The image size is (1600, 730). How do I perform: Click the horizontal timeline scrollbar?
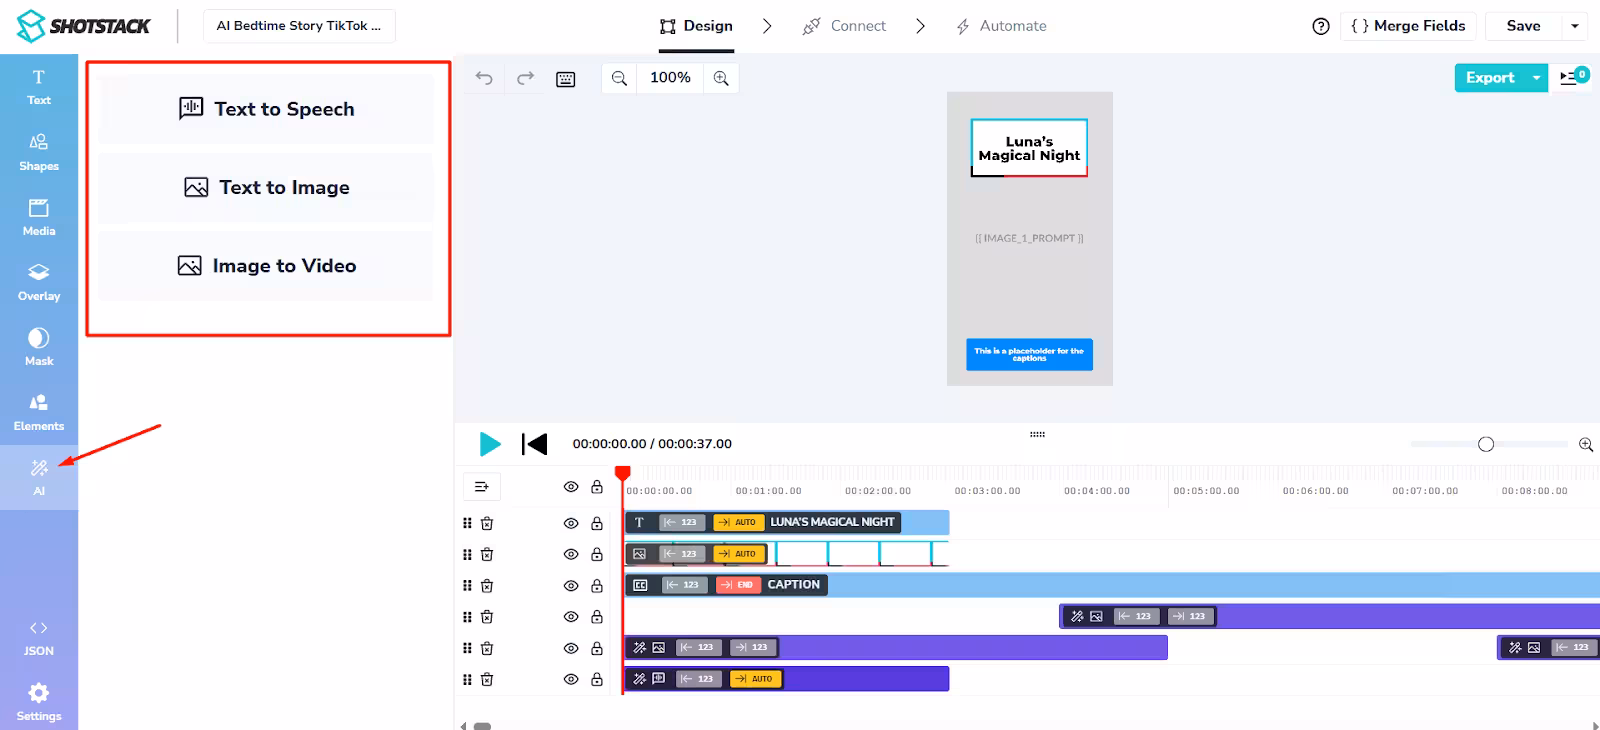tap(482, 726)
